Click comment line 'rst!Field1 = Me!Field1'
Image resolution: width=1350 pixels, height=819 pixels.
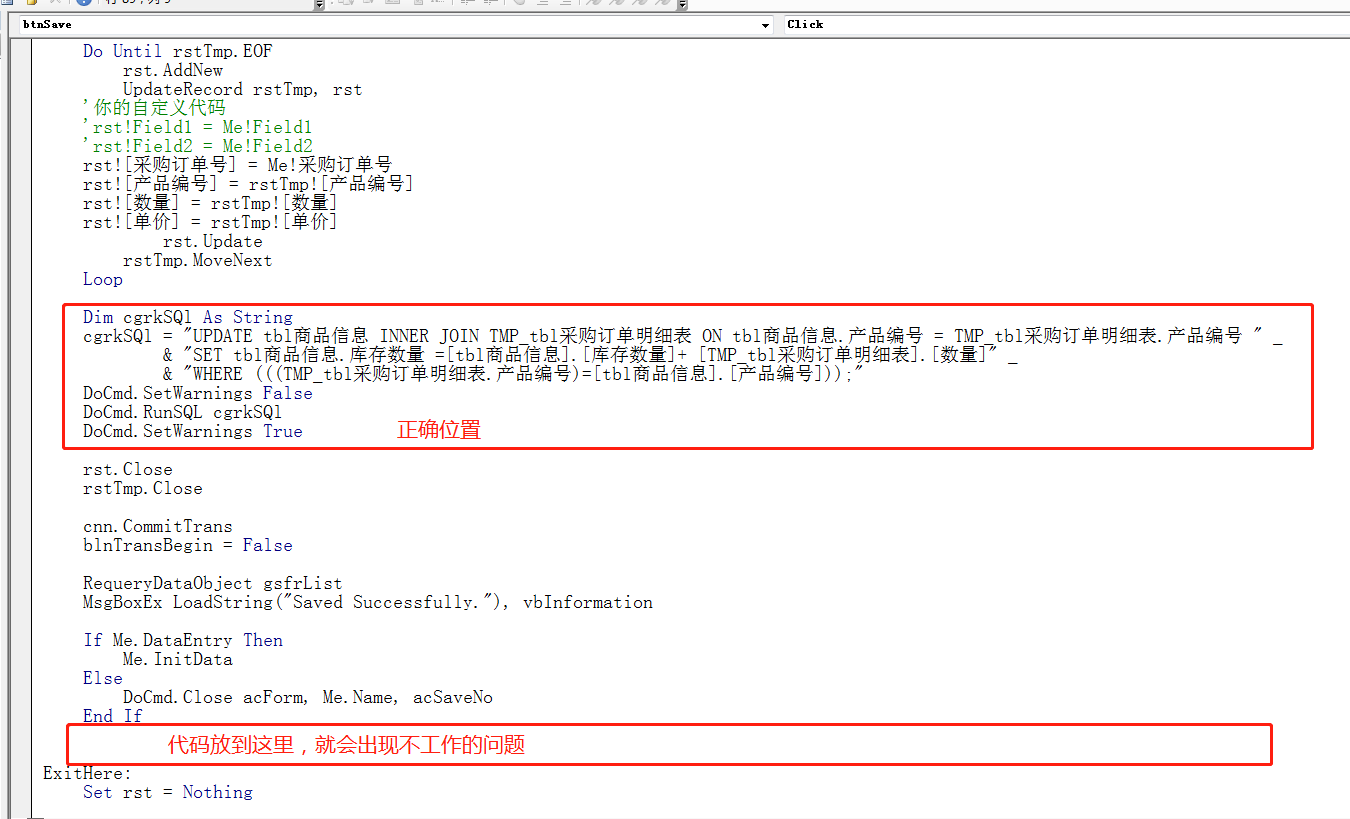point(198,127)
